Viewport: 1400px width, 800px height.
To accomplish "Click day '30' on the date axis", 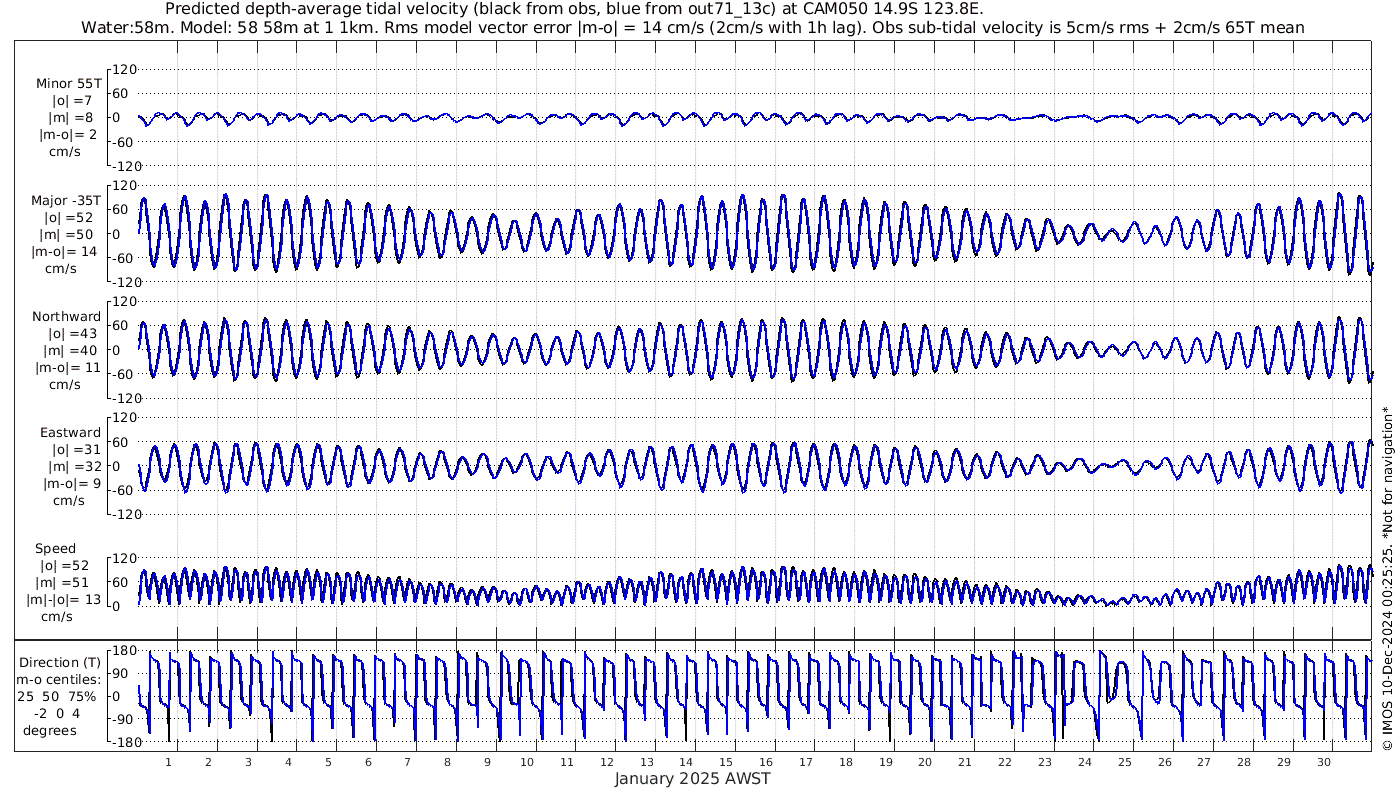I will pos(1324,762).
